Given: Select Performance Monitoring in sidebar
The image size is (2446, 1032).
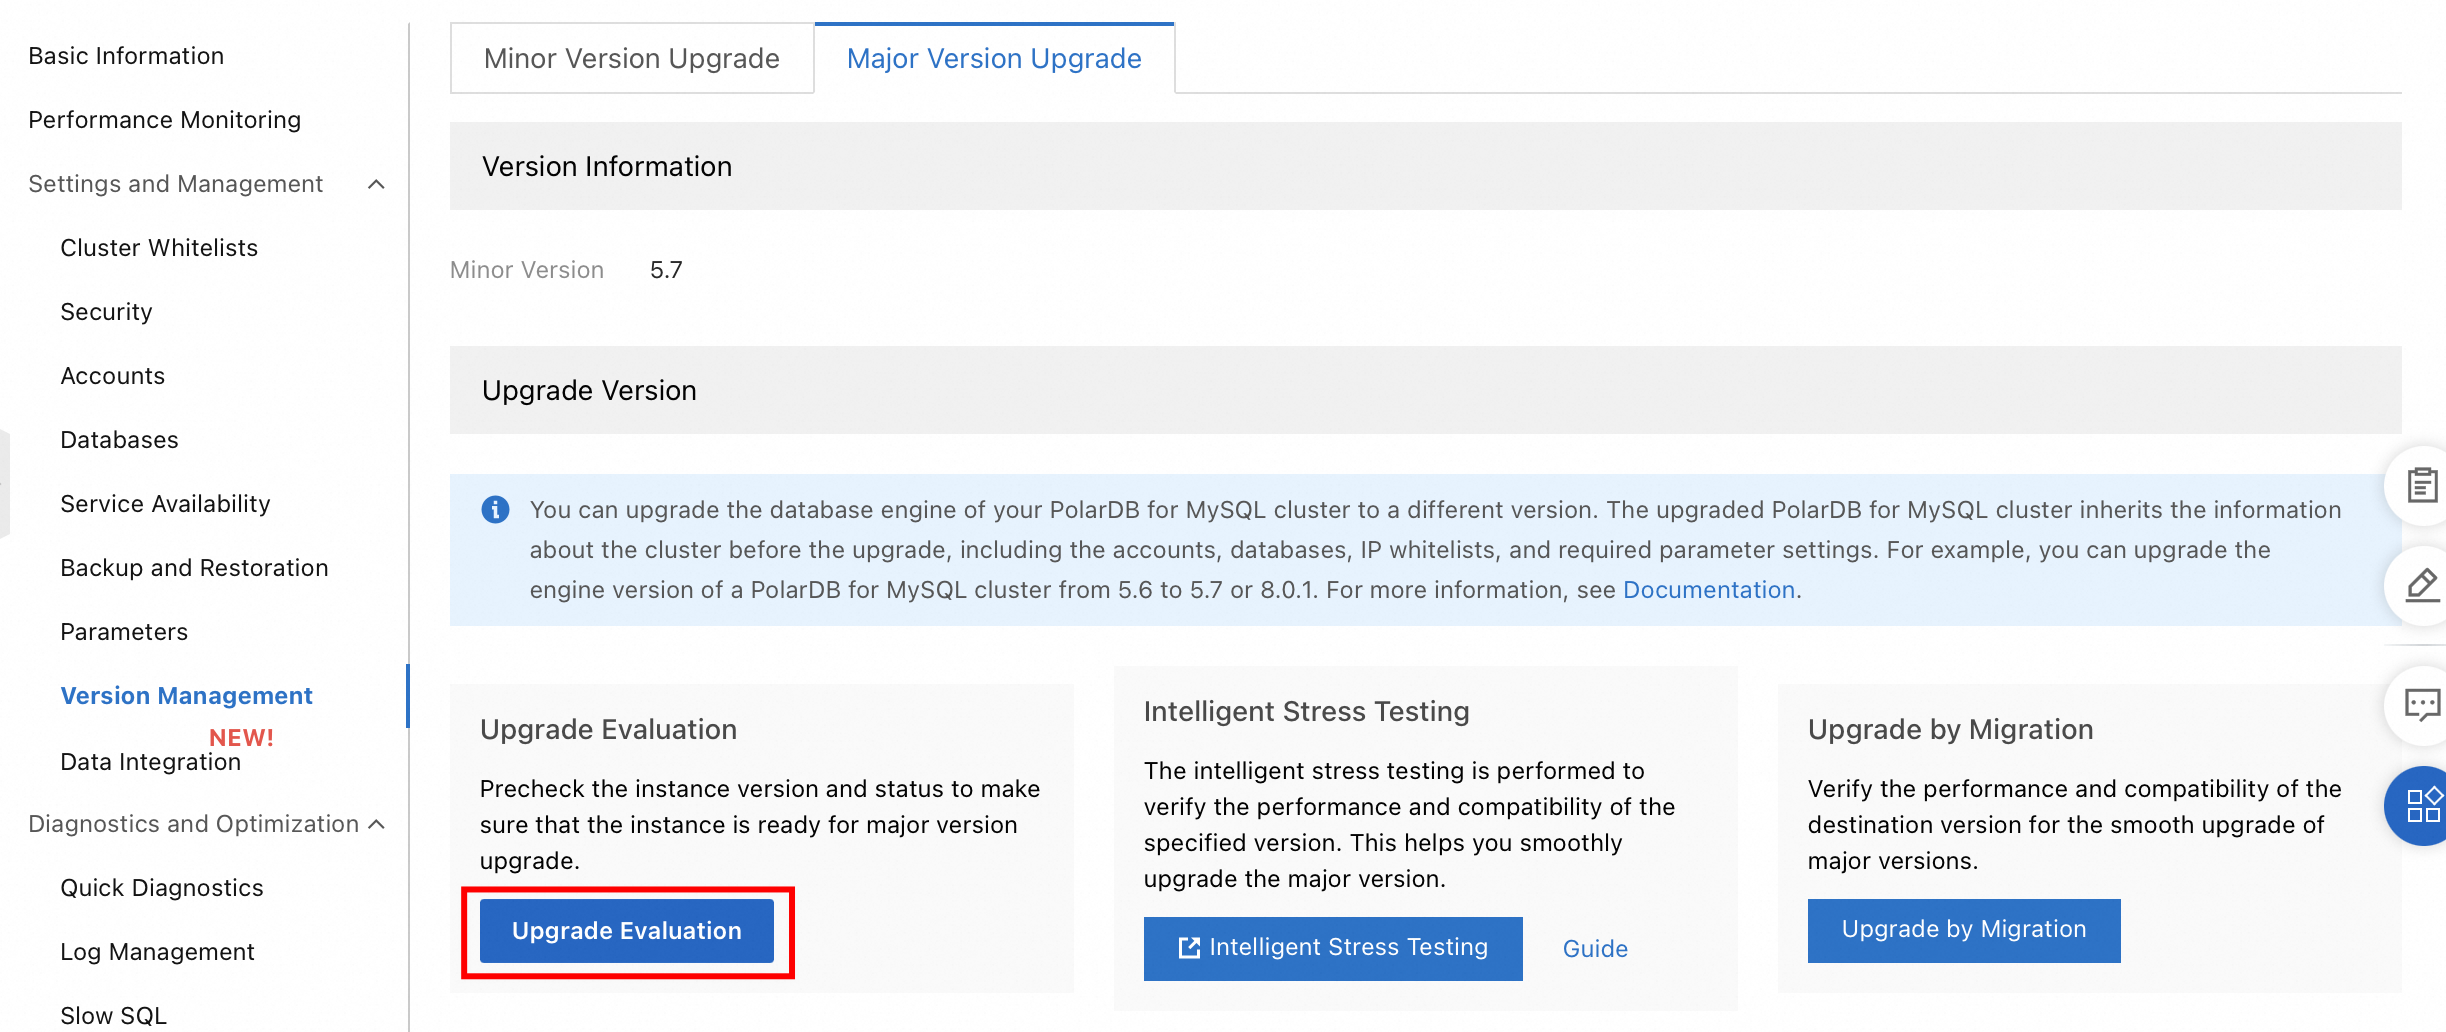Looking at the screenshot, I should (164, 120).
